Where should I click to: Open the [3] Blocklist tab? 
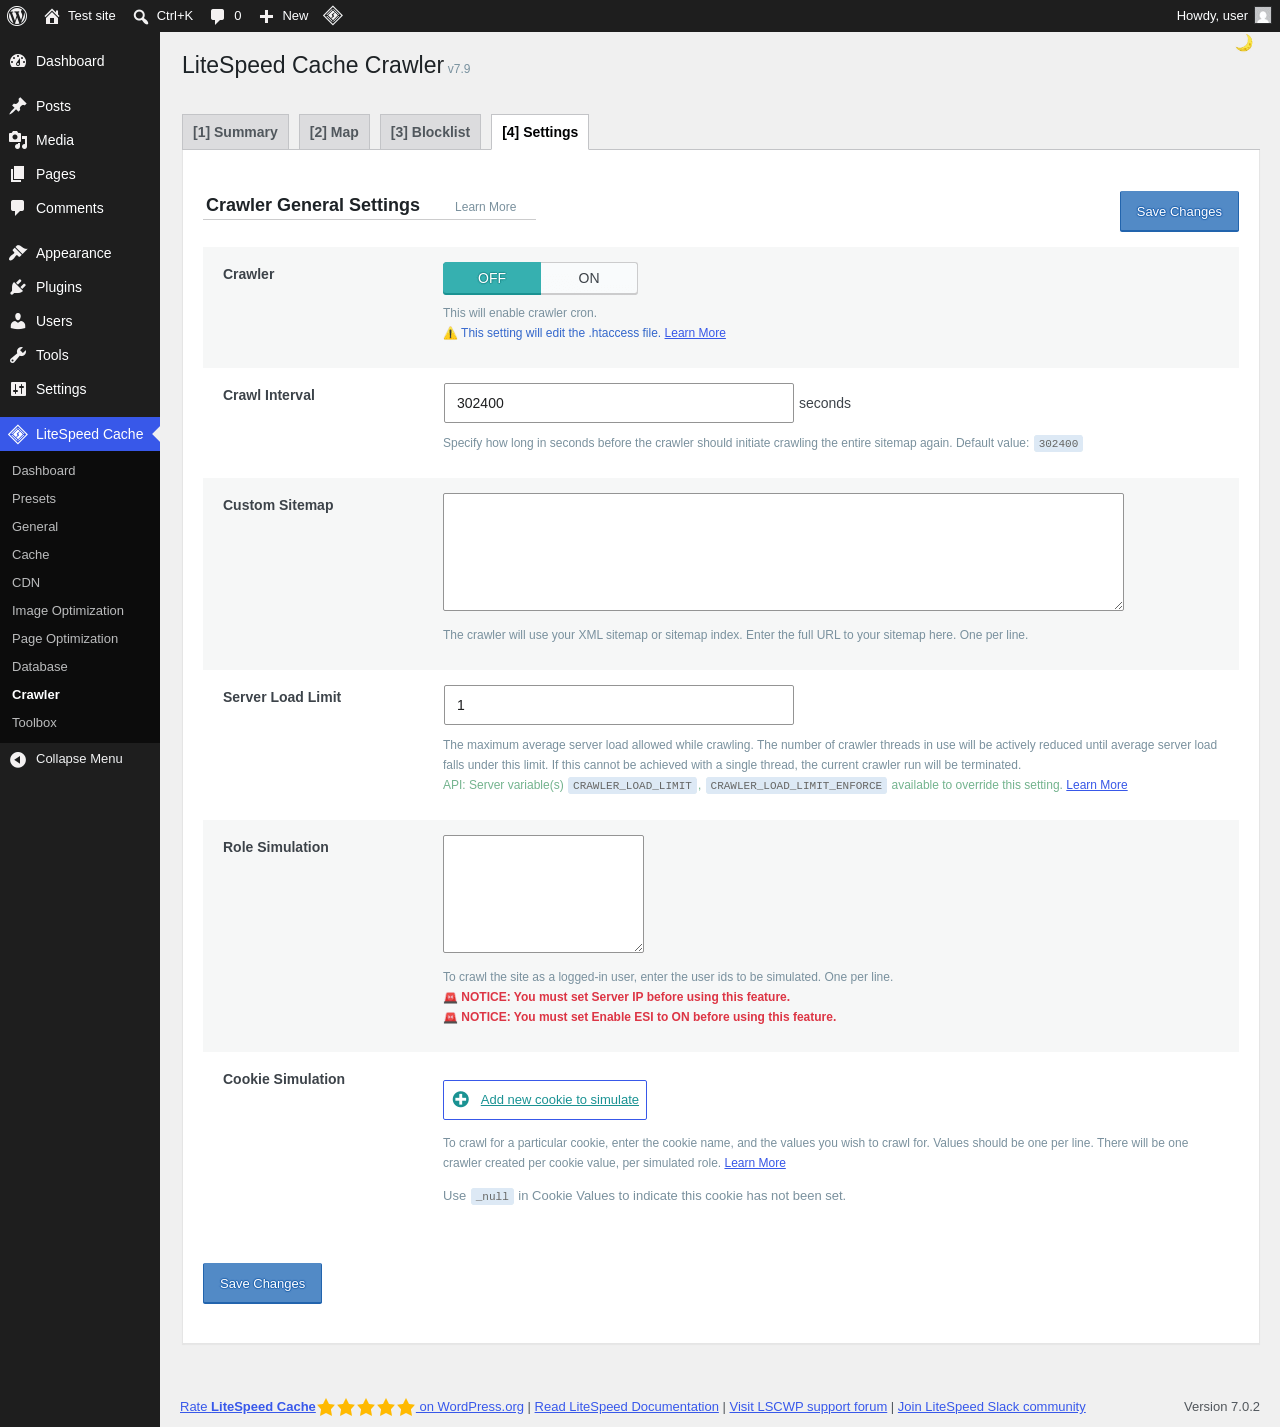(430, 132)
